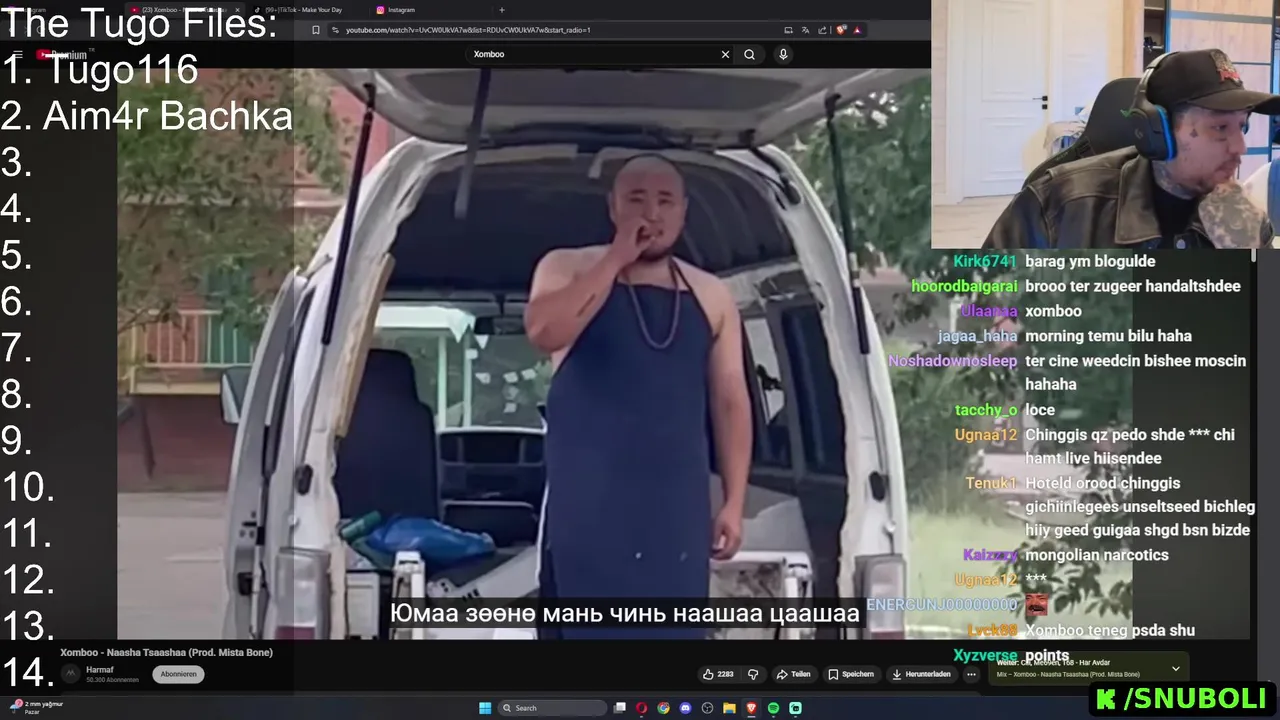
Task: Click chat username Xyzverse
Action: coord(985,656)
